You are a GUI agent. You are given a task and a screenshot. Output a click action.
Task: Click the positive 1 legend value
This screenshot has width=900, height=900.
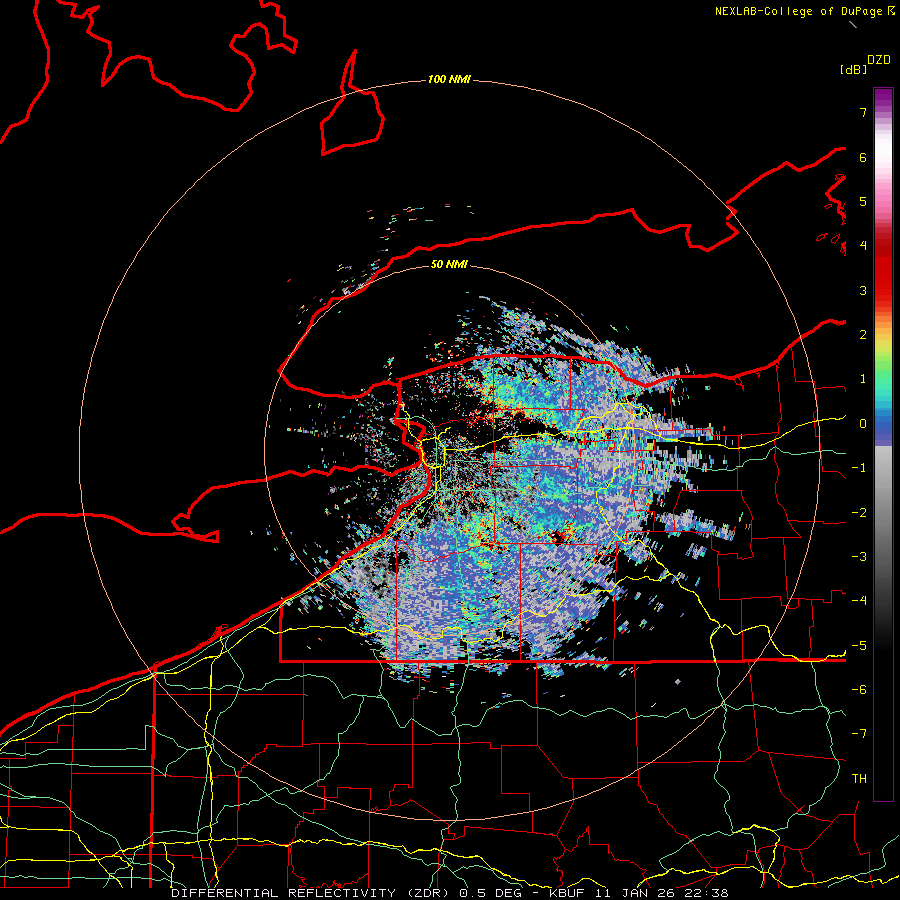point(863,379)
